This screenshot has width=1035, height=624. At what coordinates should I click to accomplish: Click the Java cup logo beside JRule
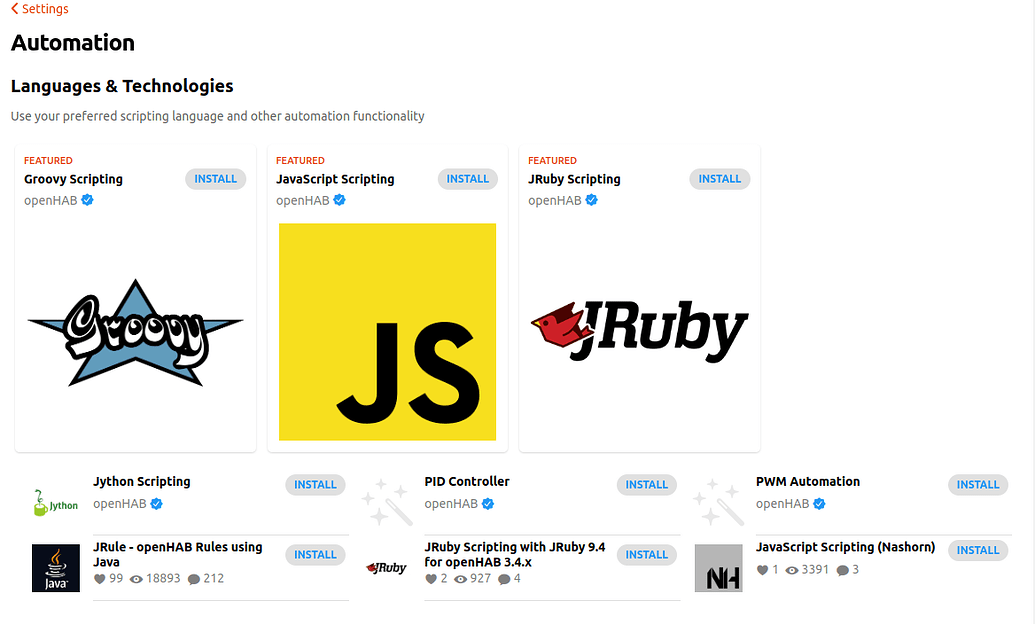pos(55,568)
